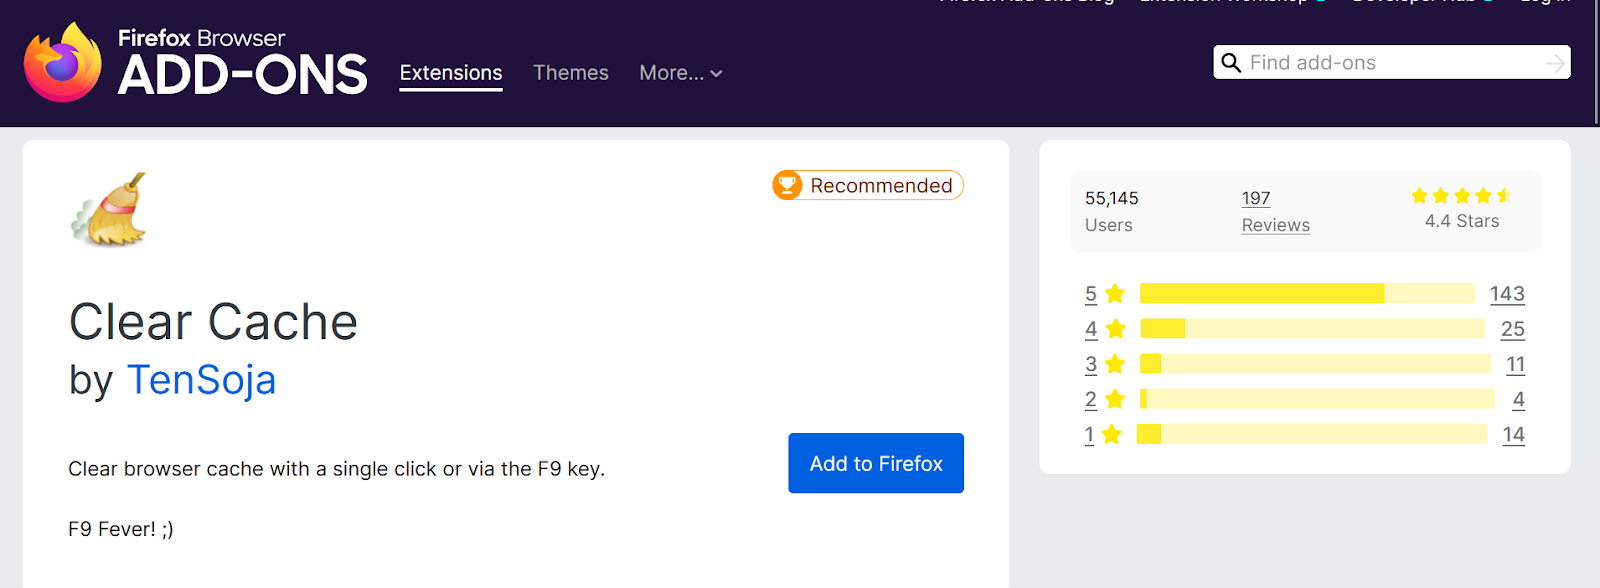Click the 4-star rating bar
Viewport: 1600px width, 588px height.
click(1313, 328)
